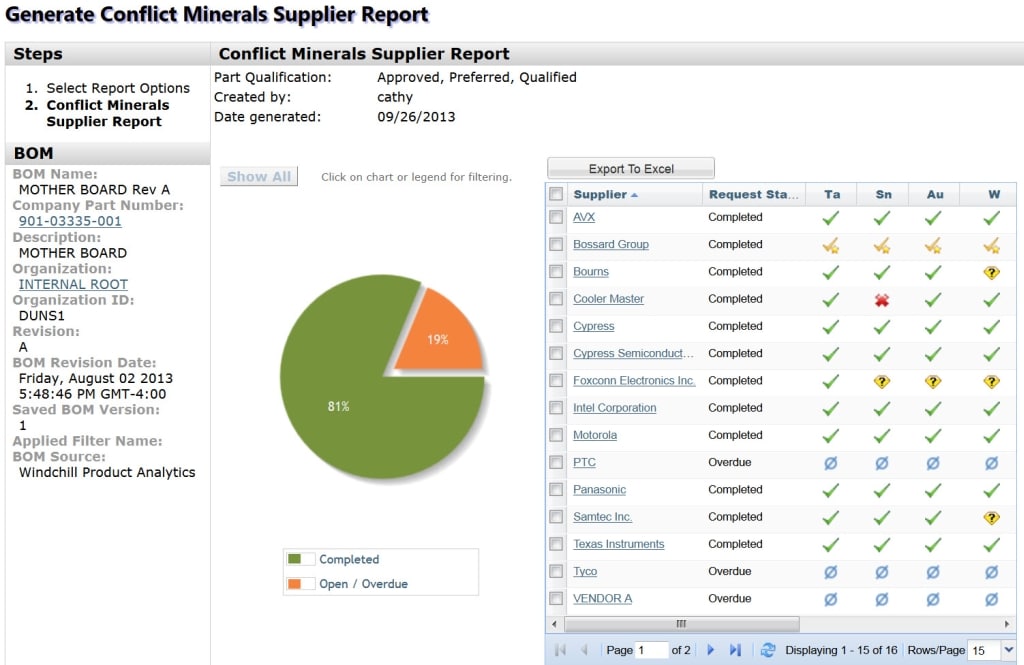Click the Au star-check icon for Bossard Group
The image size is (1024, 665).
point(933,246)
